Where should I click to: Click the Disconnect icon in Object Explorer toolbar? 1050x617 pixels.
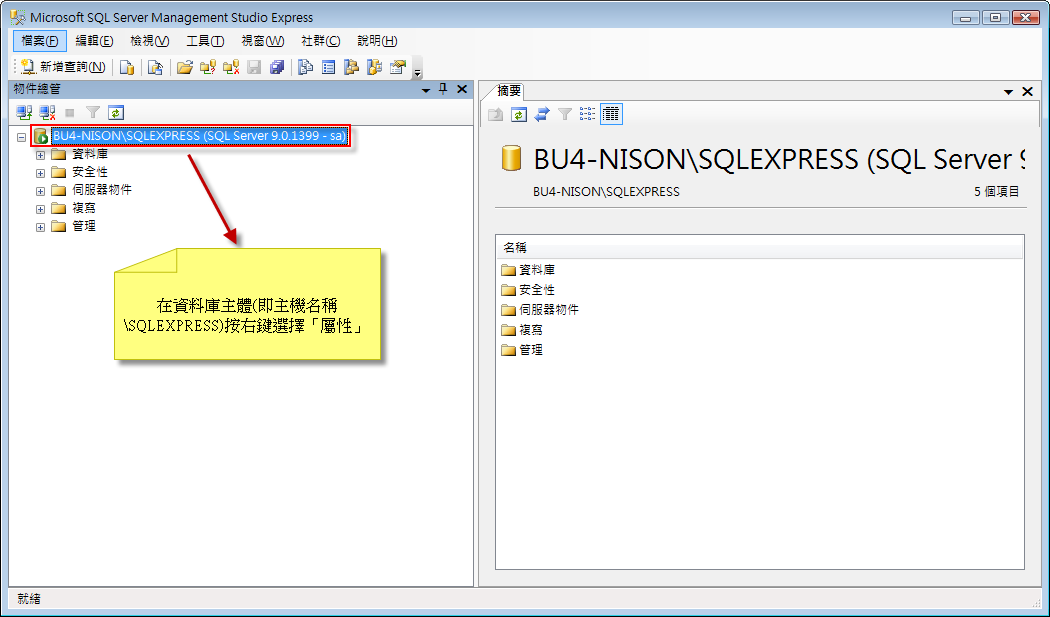45,112
